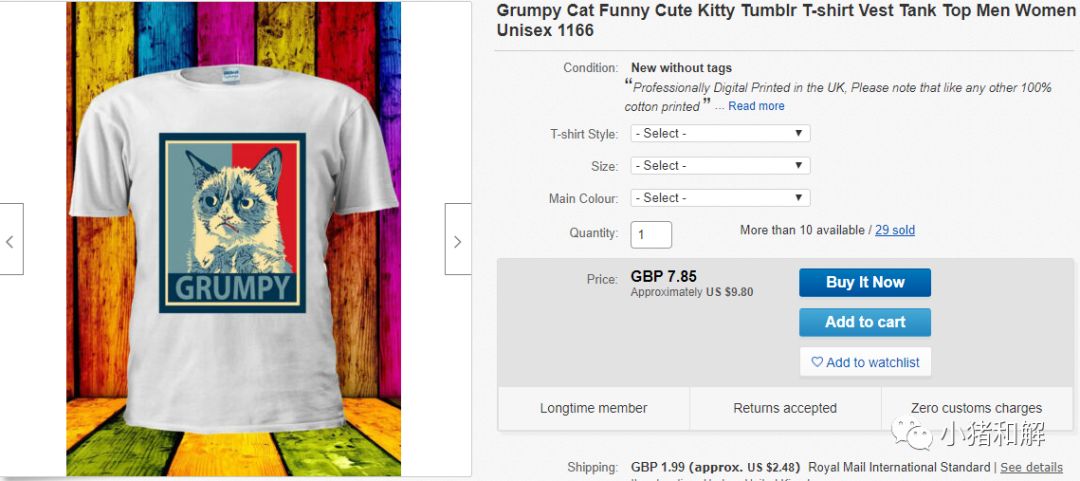This screenshot has width=1080, height=481.
Task: Click the Quantity input field
Action: pyautogui.click(x=651, y=234)
